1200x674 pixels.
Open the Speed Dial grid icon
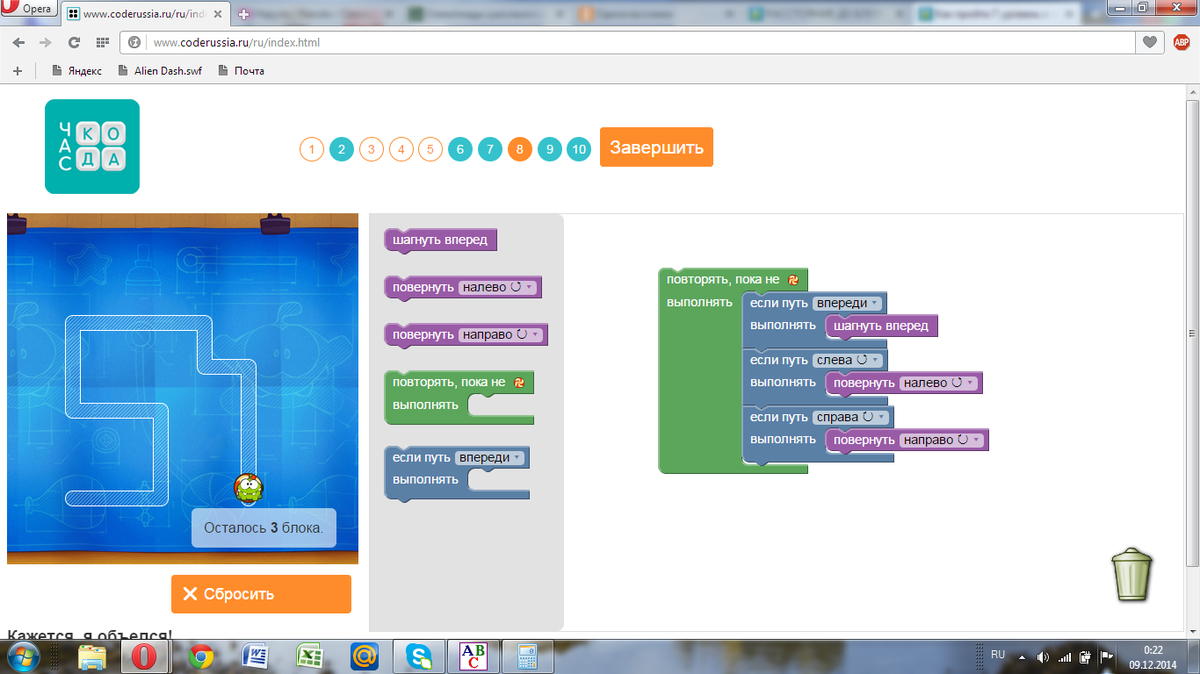tap(102, 43)
